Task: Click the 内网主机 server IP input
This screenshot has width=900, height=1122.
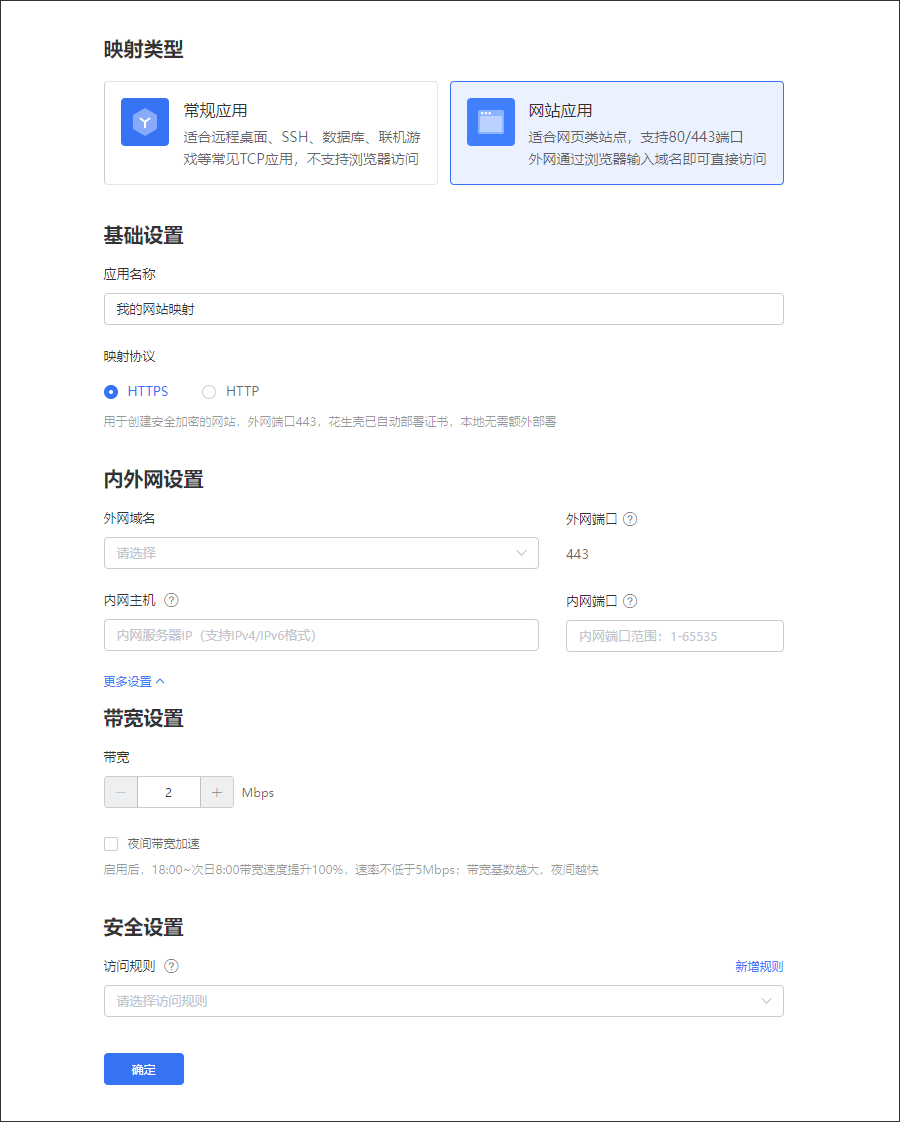Action: click(321, 635)
